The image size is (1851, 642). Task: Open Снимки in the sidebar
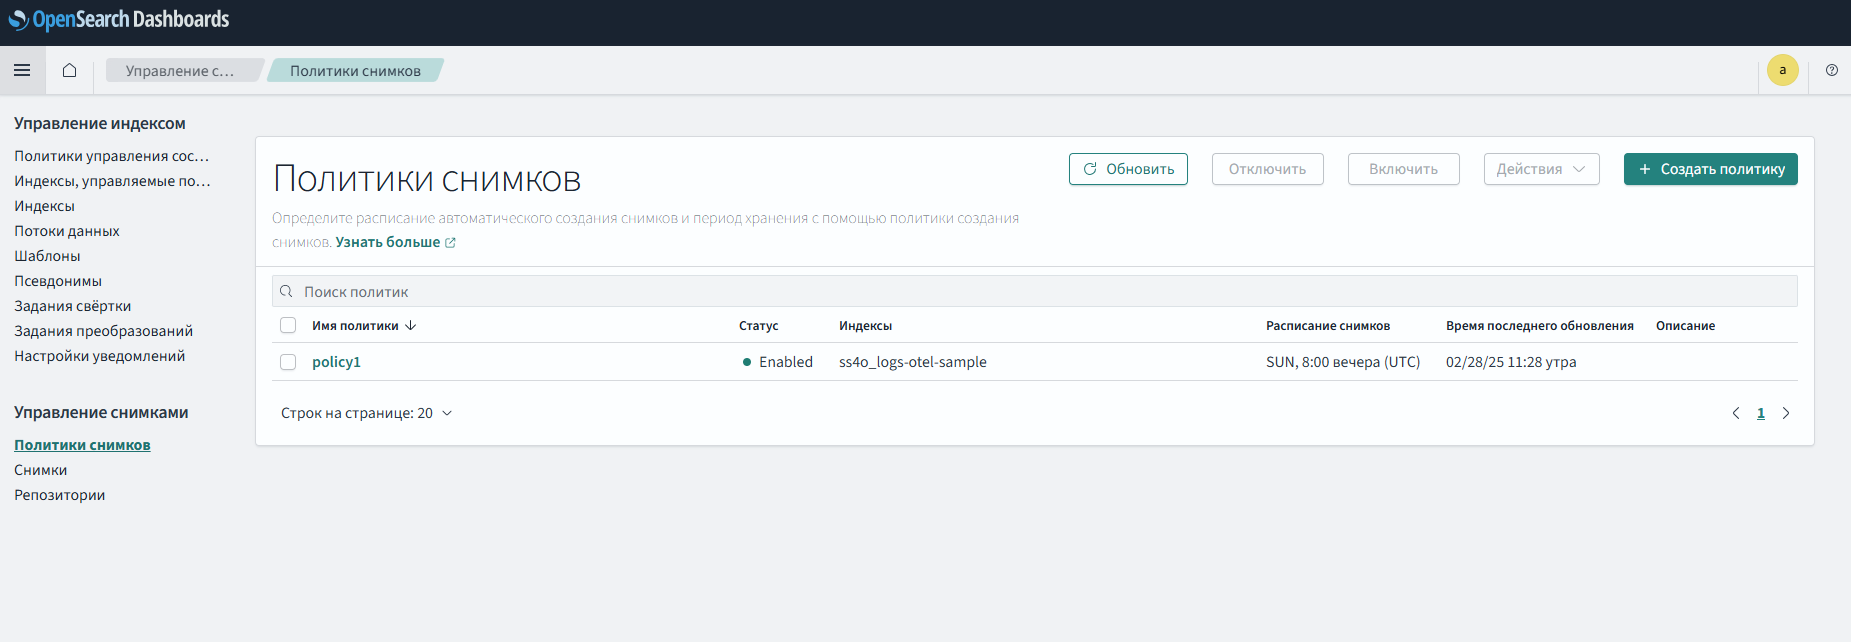pyautogui.click(x=41, y=470)
